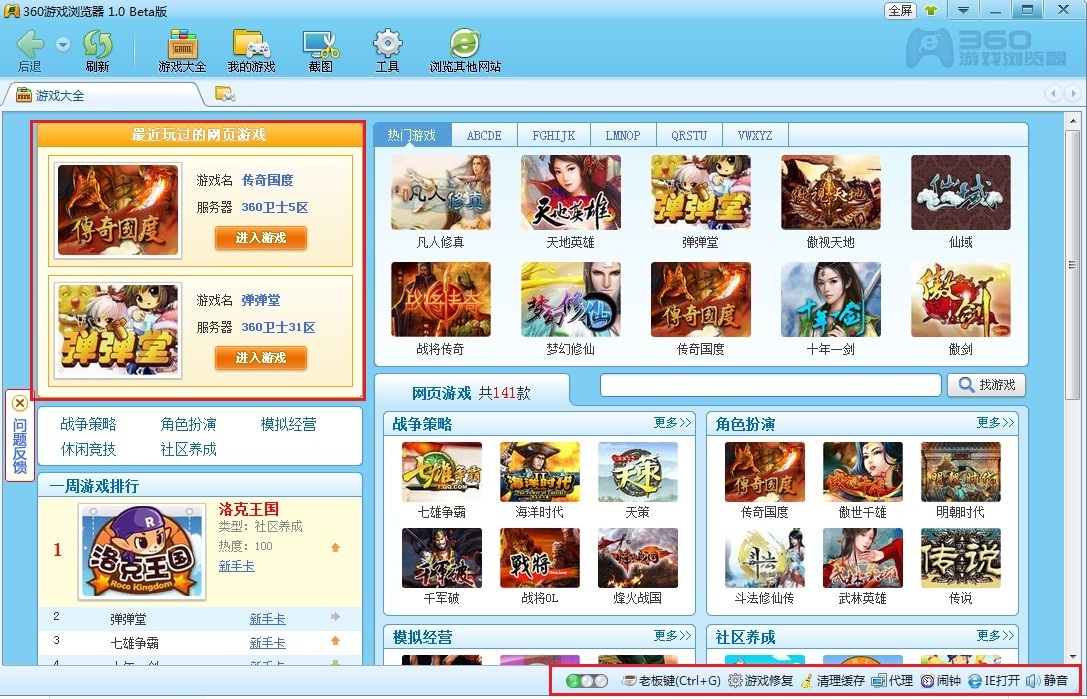The width and height of the screenshot is (1087, 699).
Task: Open 问题反馈 feedback panel
Action: 20,446
